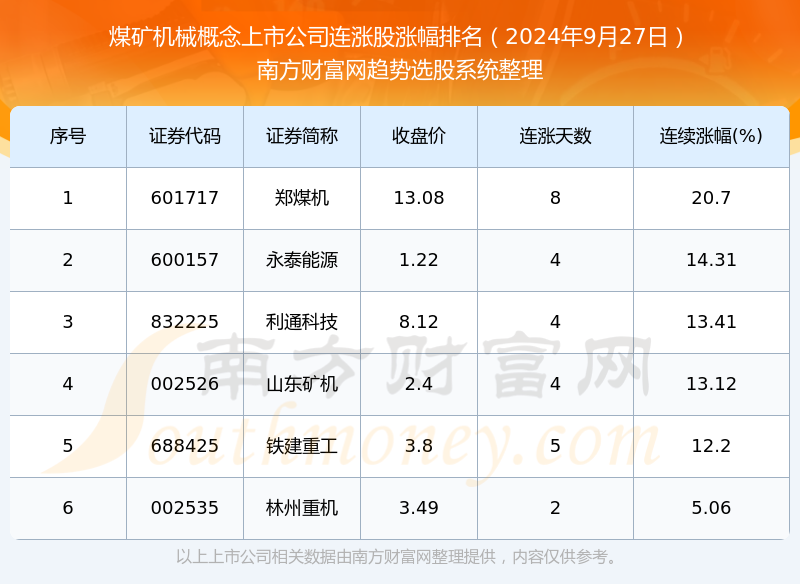The width and height of the screenshot is (800, 584).
Task: Click the 连涨天数 column header
Action: (x=555, y=136)
